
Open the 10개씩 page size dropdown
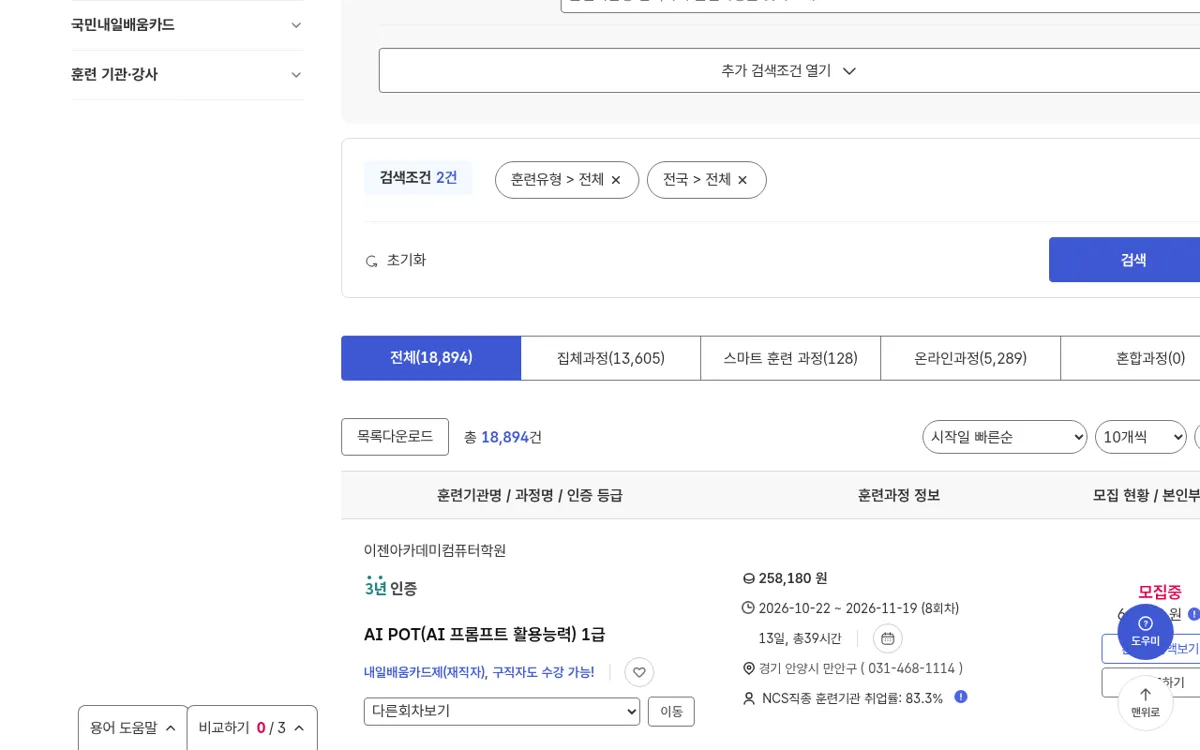1140,437
